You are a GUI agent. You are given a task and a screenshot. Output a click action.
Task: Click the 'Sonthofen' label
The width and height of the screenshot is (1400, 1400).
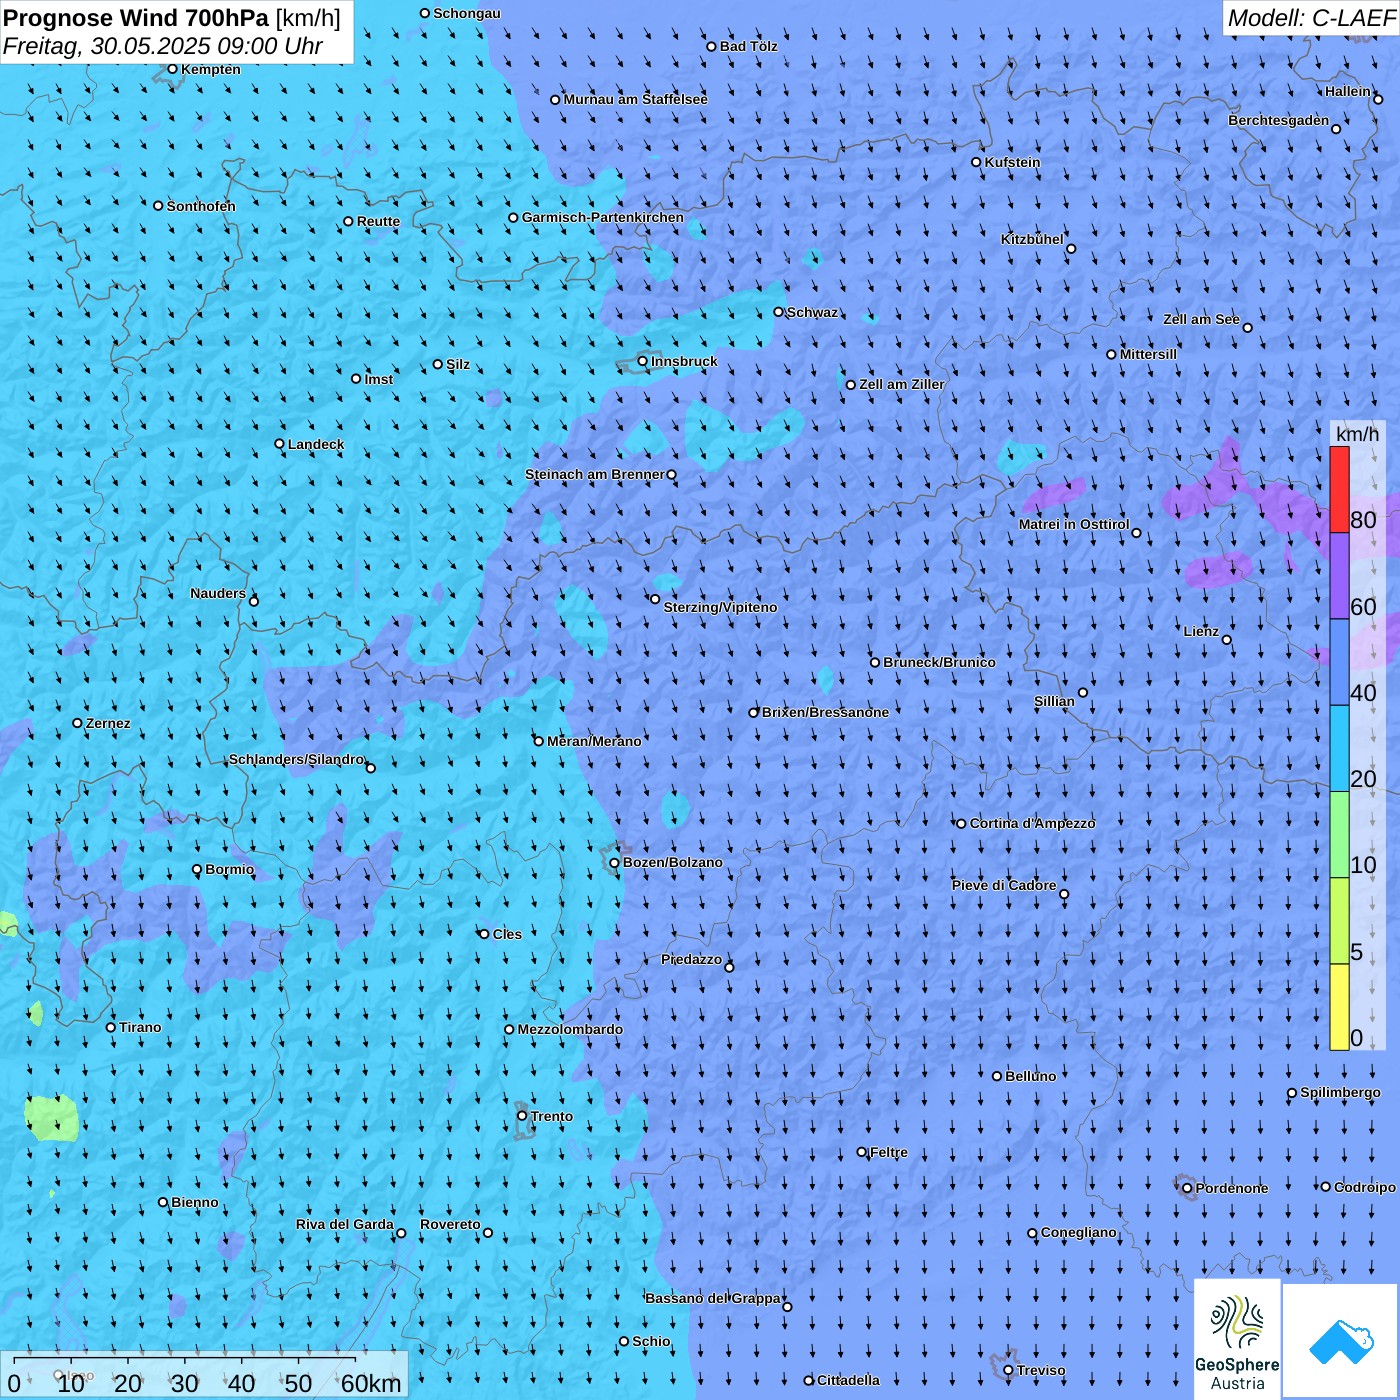coord(201,206)
